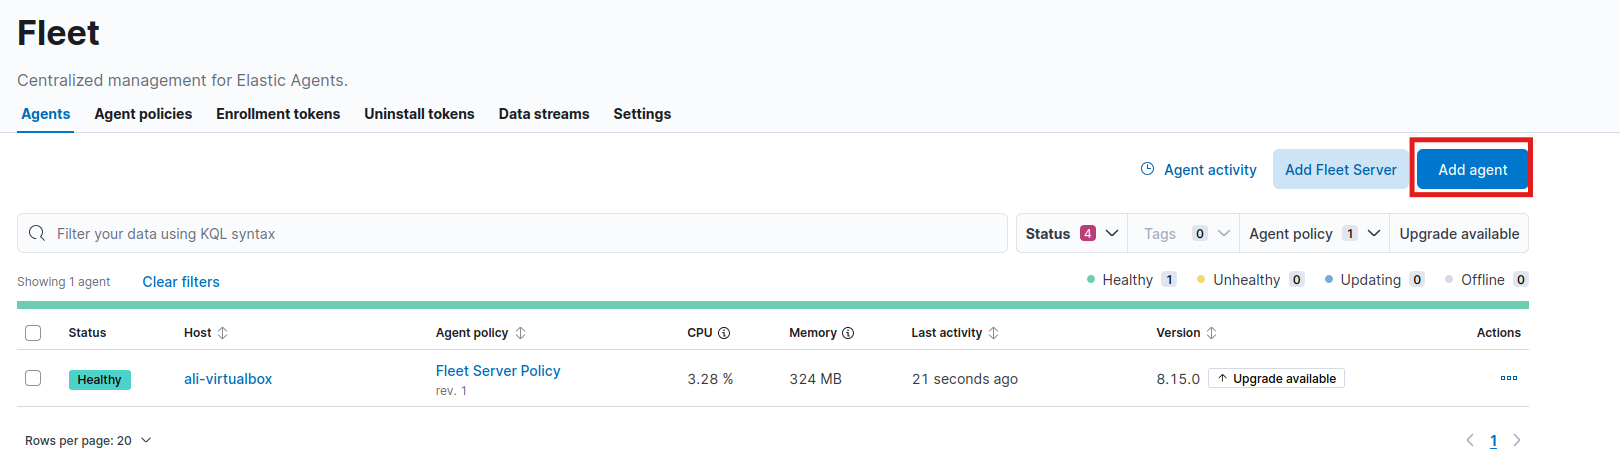Viewport: 1620px width, 462px height.
Task: Toggle the Upgrade available filter
Action: (x=1459, y=233)
